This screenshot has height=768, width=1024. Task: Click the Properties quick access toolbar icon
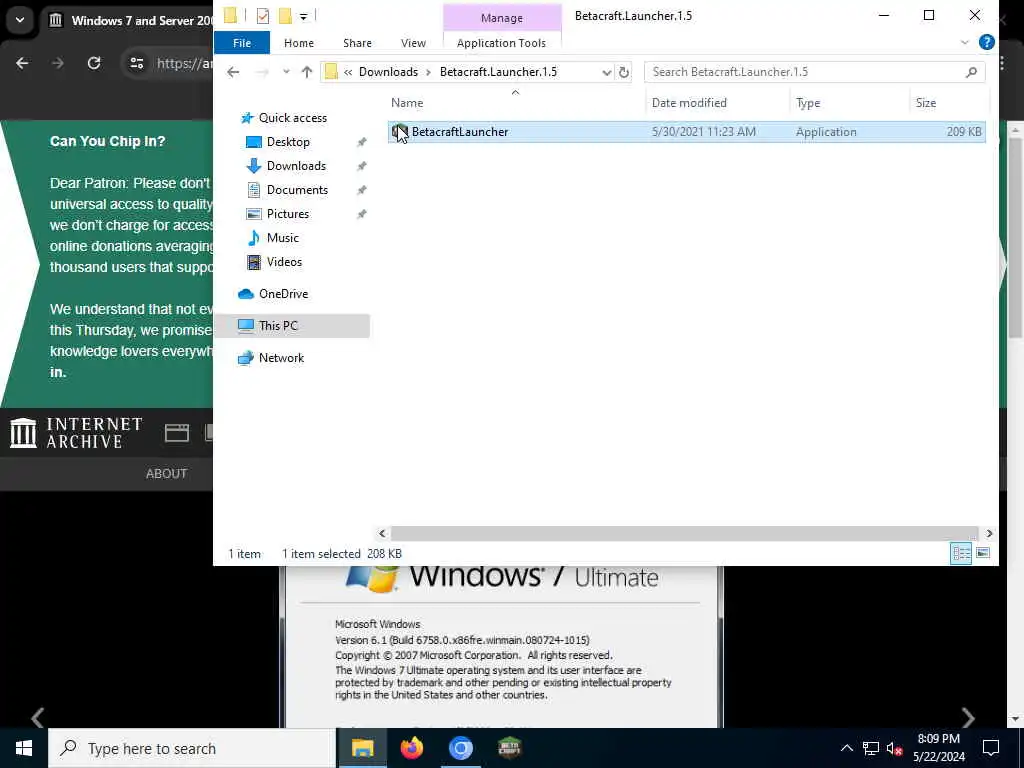point(263,16)
